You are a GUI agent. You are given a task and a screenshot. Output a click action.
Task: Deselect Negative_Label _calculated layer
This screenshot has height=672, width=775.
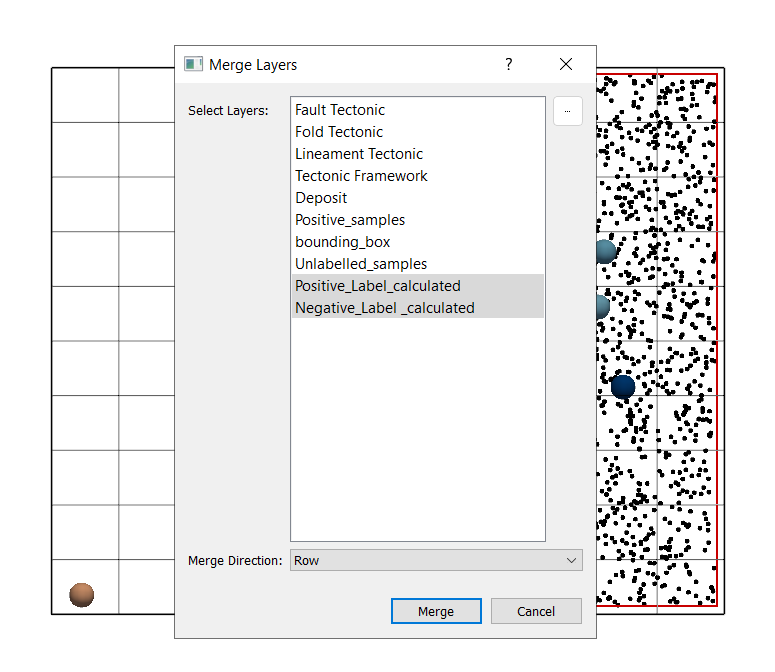coord(385,308)
